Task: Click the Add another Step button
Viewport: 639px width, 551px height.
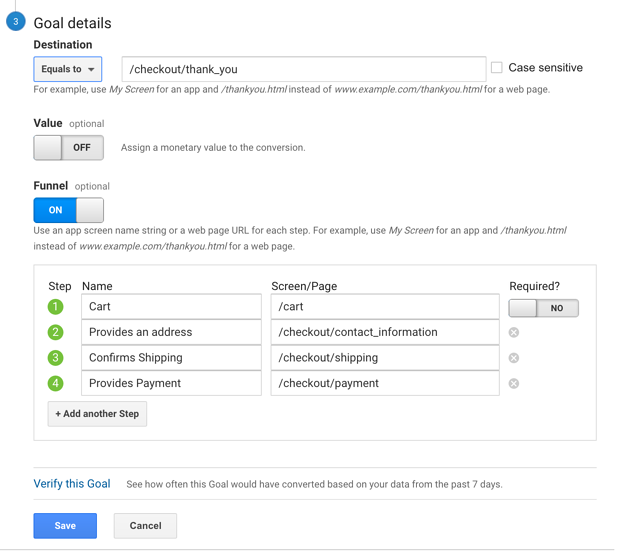Action: pos(97,414)
